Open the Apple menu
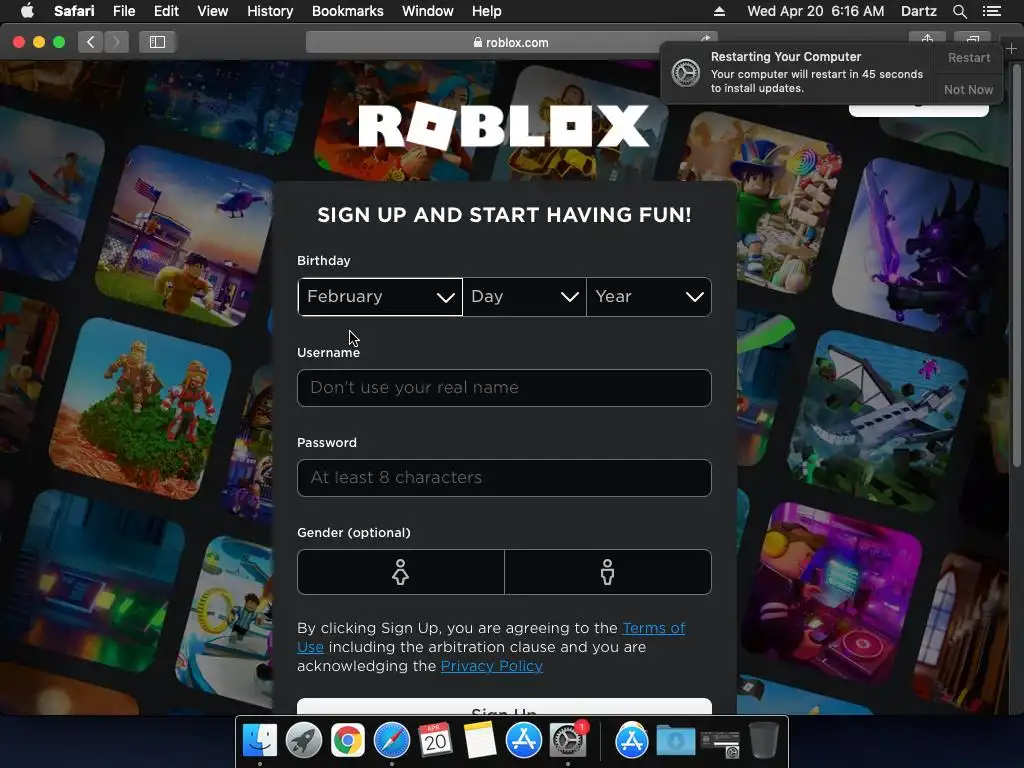Image resolution: width=1024 pixels, height=768 pixels. [x=27, y=11]
